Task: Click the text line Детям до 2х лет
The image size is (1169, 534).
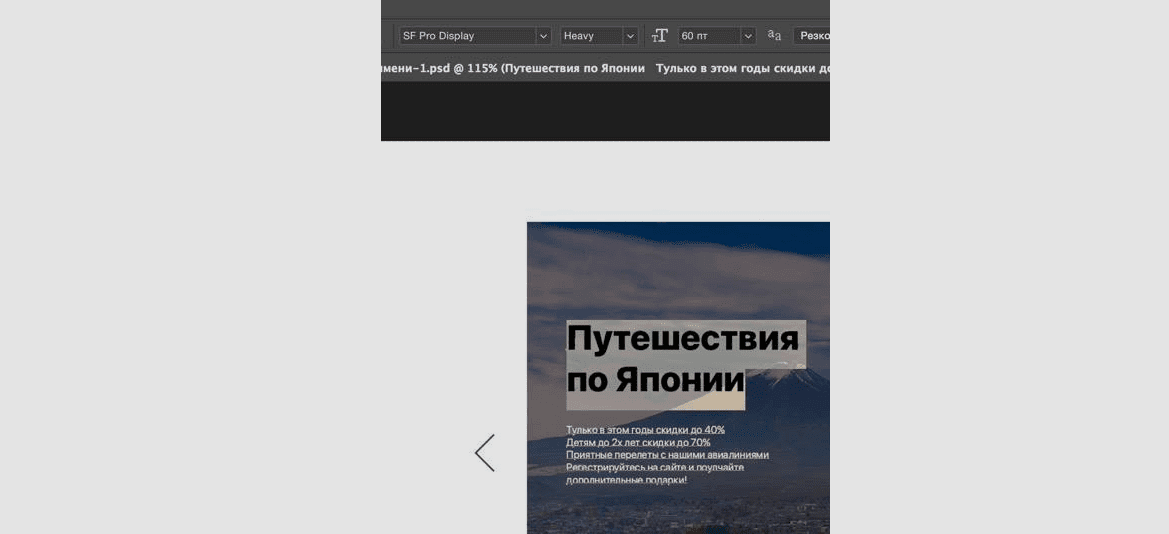Action: (x=638, y=442)
